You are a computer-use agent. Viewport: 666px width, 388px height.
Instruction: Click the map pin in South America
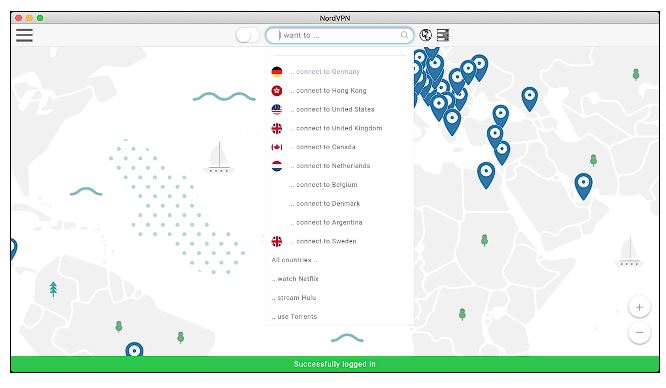(134, 349)
